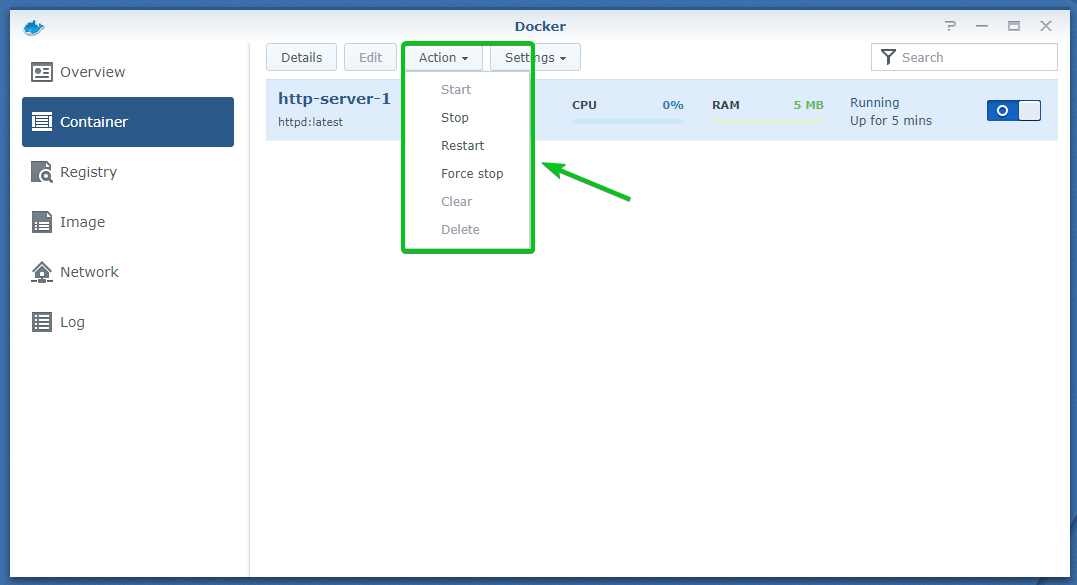Select Restart in the Action menu
The height and width of the screenshot is (585, 1077).
coord(462,146)
